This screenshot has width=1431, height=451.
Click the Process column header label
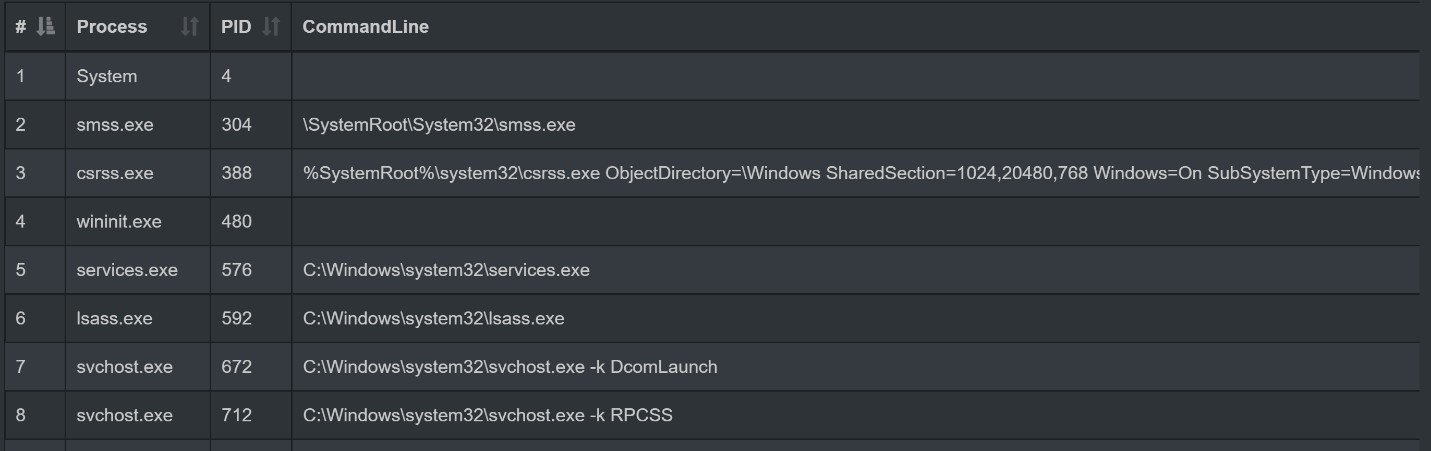click(112, 27)
